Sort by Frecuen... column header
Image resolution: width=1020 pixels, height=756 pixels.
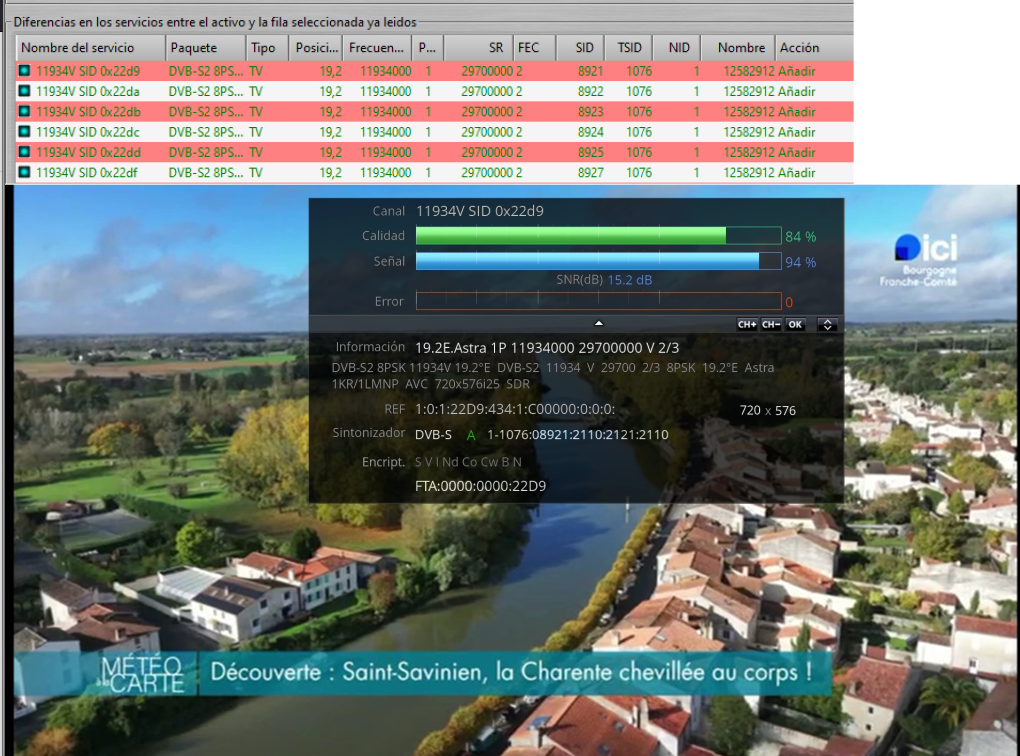pos(378,47)
